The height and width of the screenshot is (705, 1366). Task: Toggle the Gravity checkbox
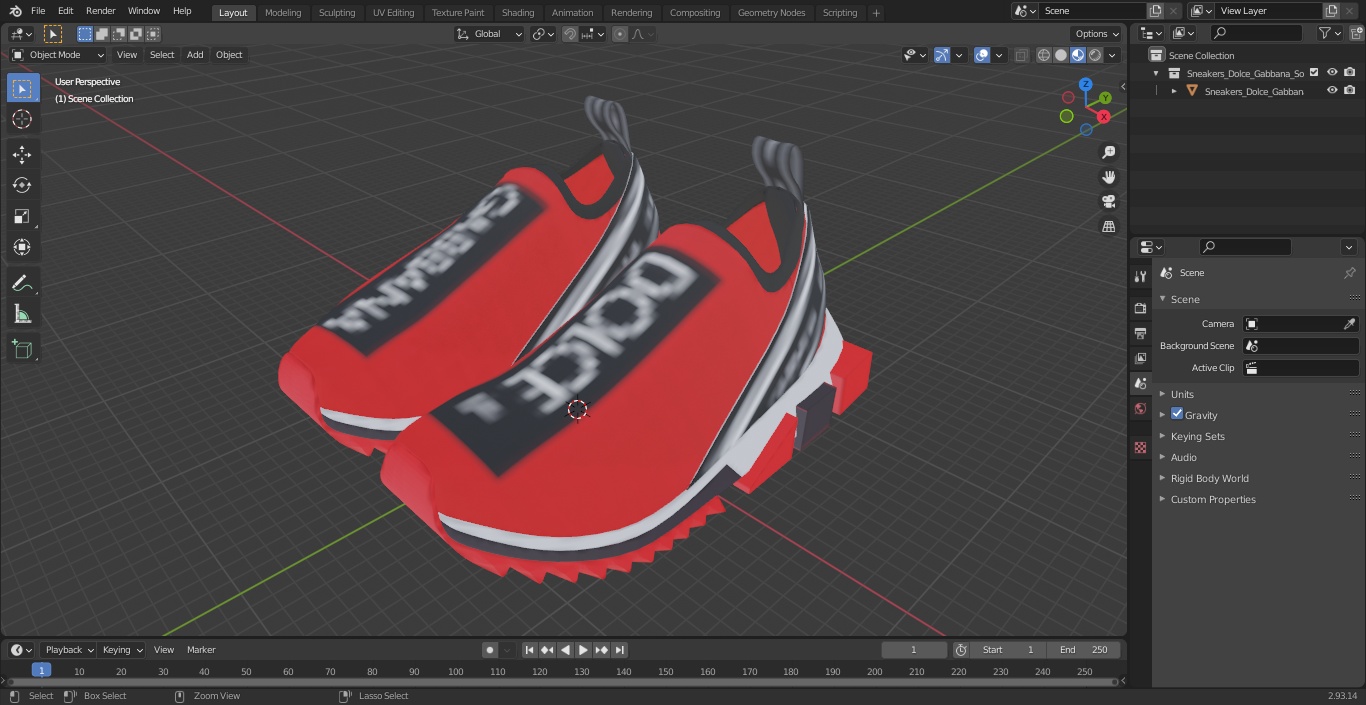[1177, 414]
